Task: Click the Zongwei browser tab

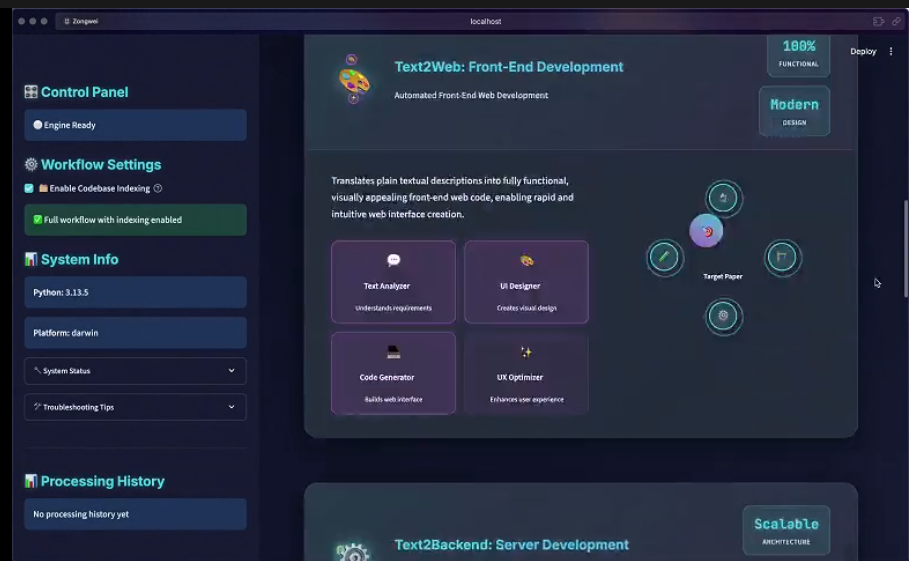Action: tap(81, 21)
